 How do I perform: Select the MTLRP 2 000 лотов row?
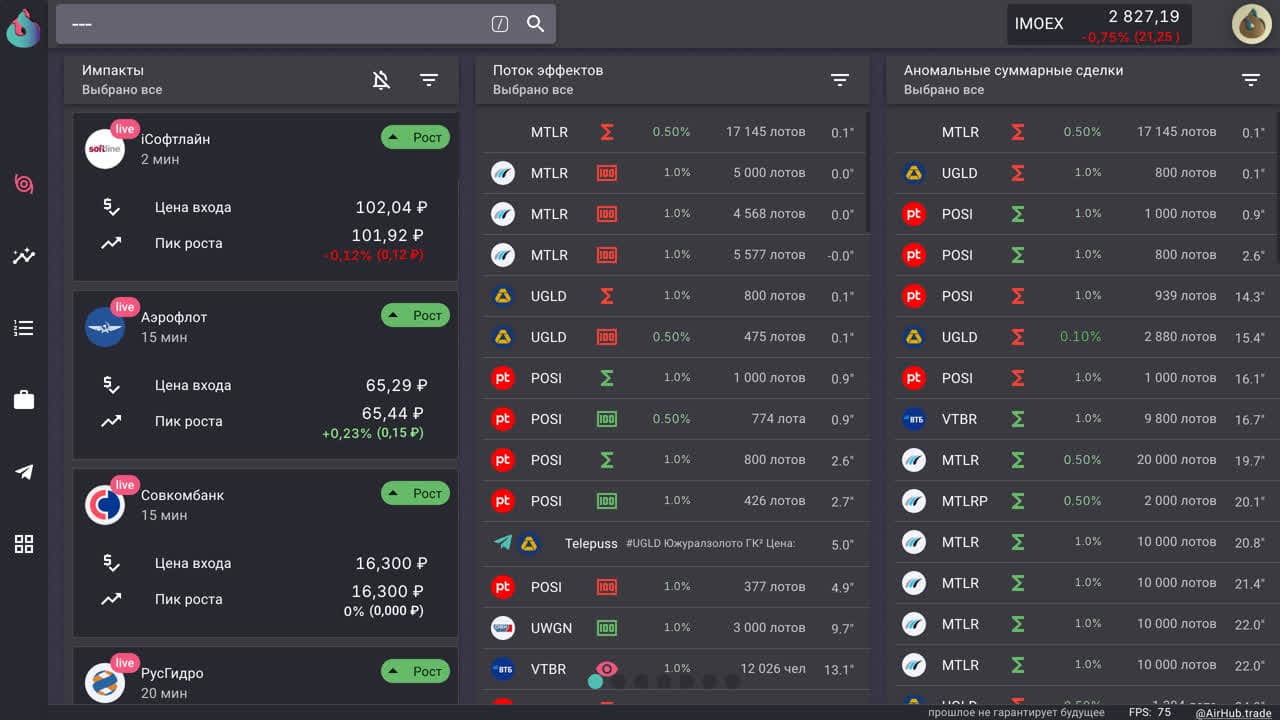[1084, 501]
